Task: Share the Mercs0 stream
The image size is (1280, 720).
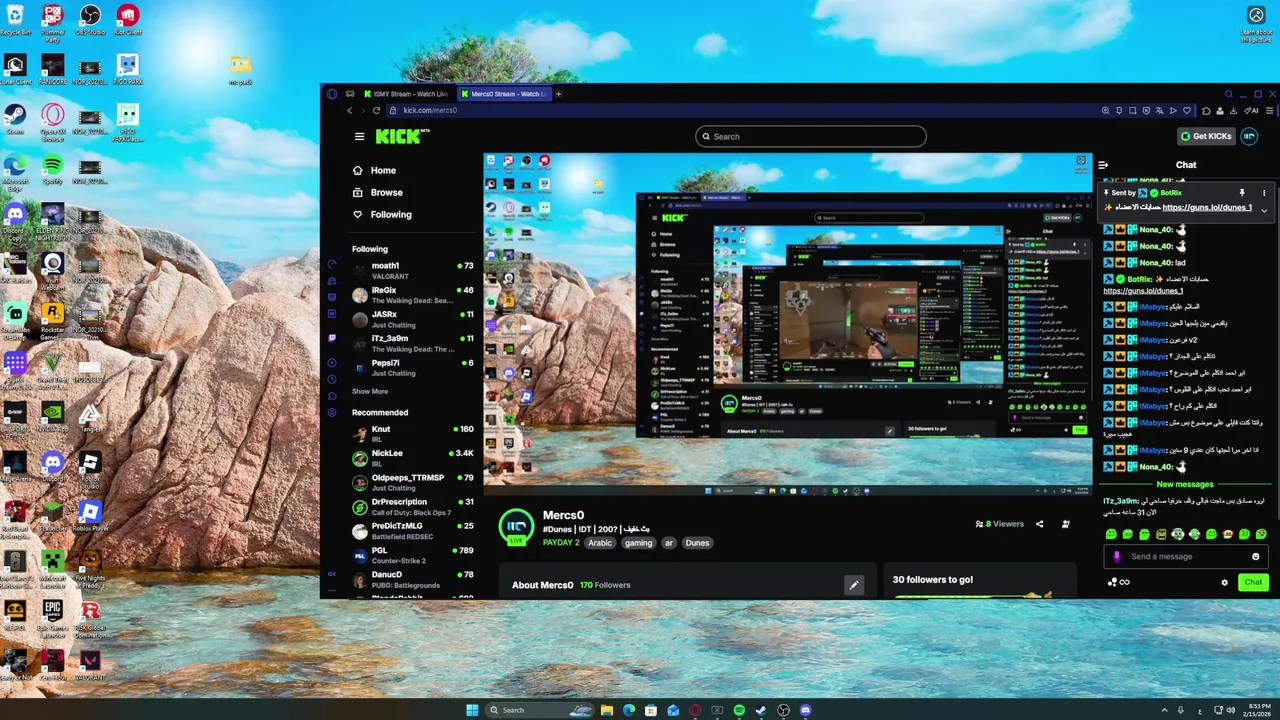Action: (1039, 524)
